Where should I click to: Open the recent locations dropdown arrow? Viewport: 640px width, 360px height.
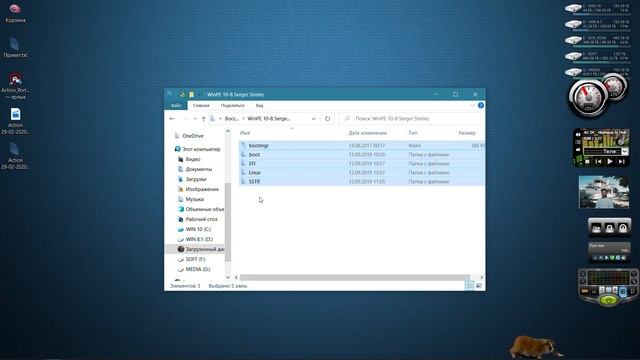click(195, 119)
